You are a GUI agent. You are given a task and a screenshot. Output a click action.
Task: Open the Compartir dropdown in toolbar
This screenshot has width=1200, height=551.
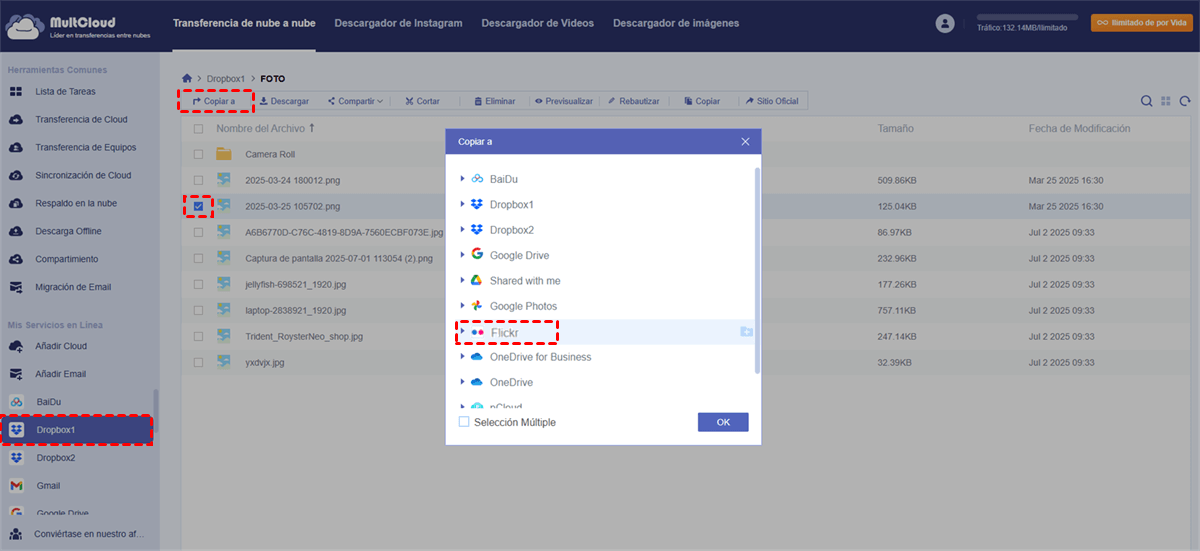click(356, 101)
